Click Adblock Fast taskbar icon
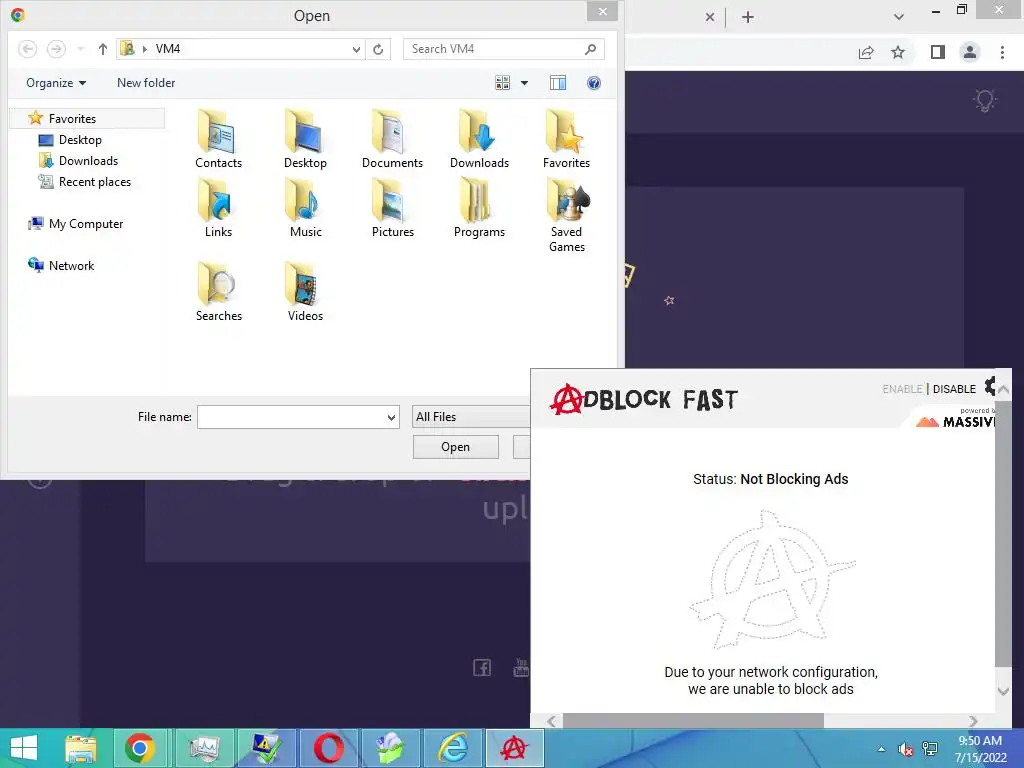Viewport: 1024px width, 768px height. tap(514, 748)
